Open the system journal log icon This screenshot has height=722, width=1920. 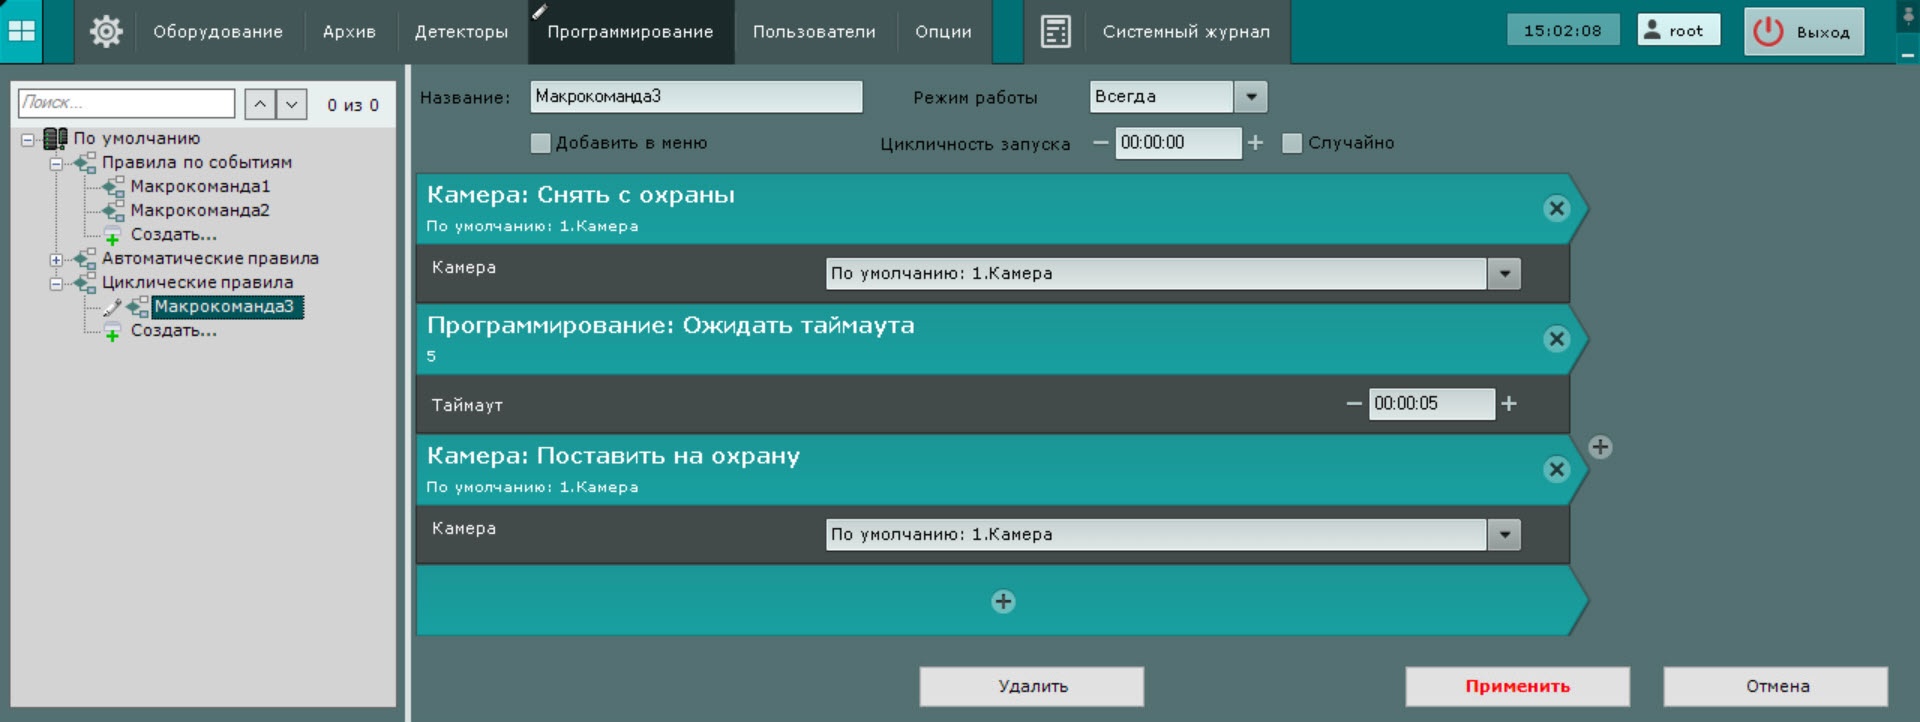pyautogui.click(x=1055, y=31)
